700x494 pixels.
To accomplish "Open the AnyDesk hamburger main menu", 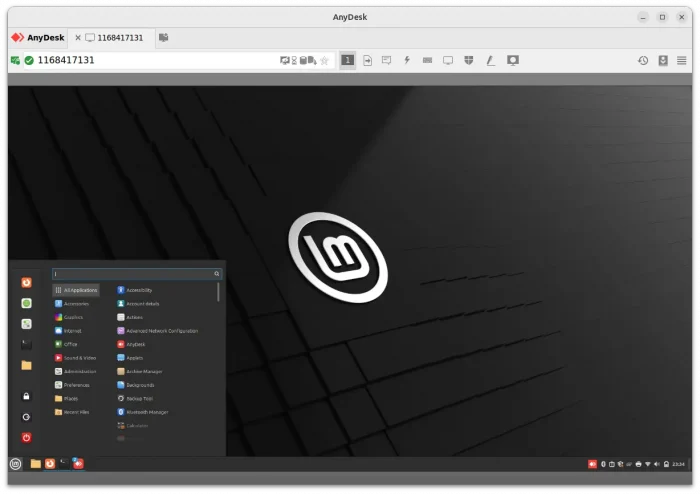I will (681, 60).
